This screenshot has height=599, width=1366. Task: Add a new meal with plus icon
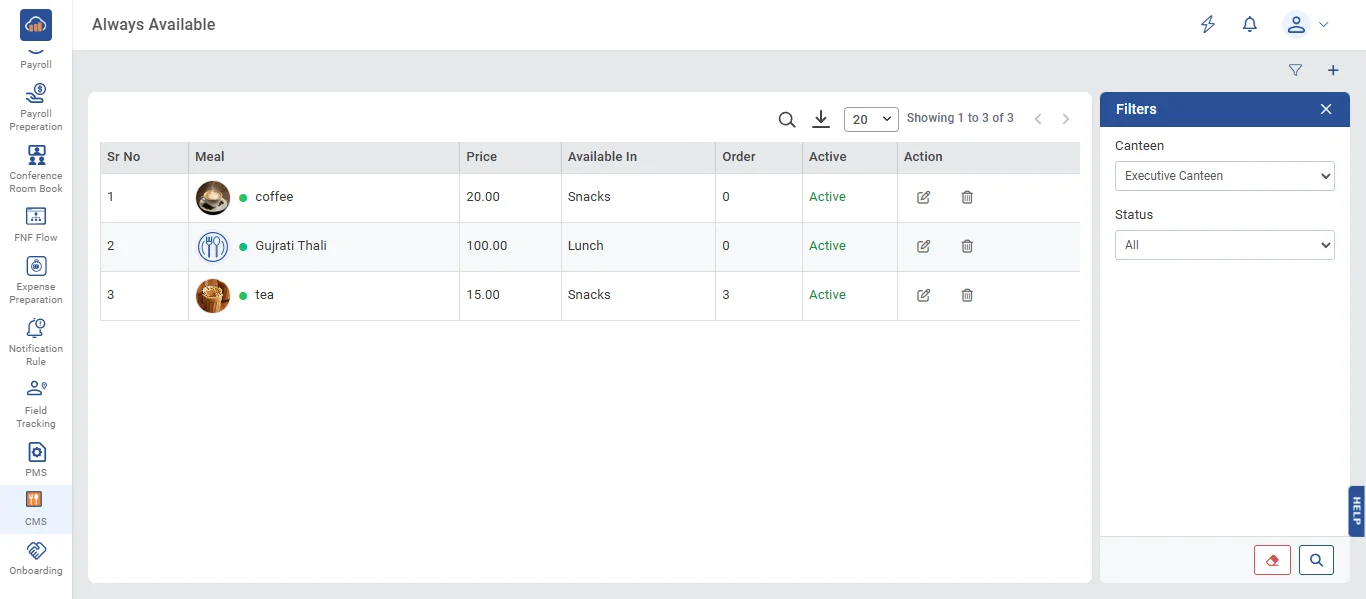click(1333, 70)
